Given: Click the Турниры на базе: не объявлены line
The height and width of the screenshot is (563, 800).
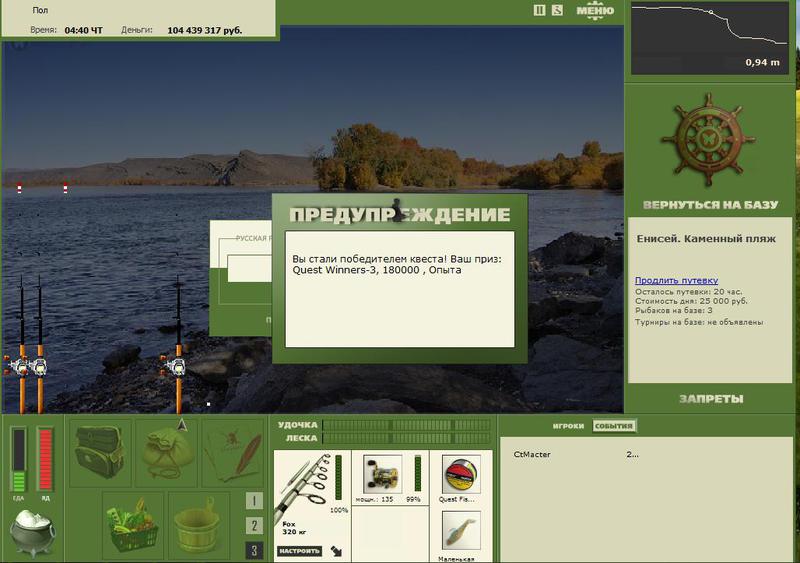Looking at the screenshot, I should tap(699, 322).
